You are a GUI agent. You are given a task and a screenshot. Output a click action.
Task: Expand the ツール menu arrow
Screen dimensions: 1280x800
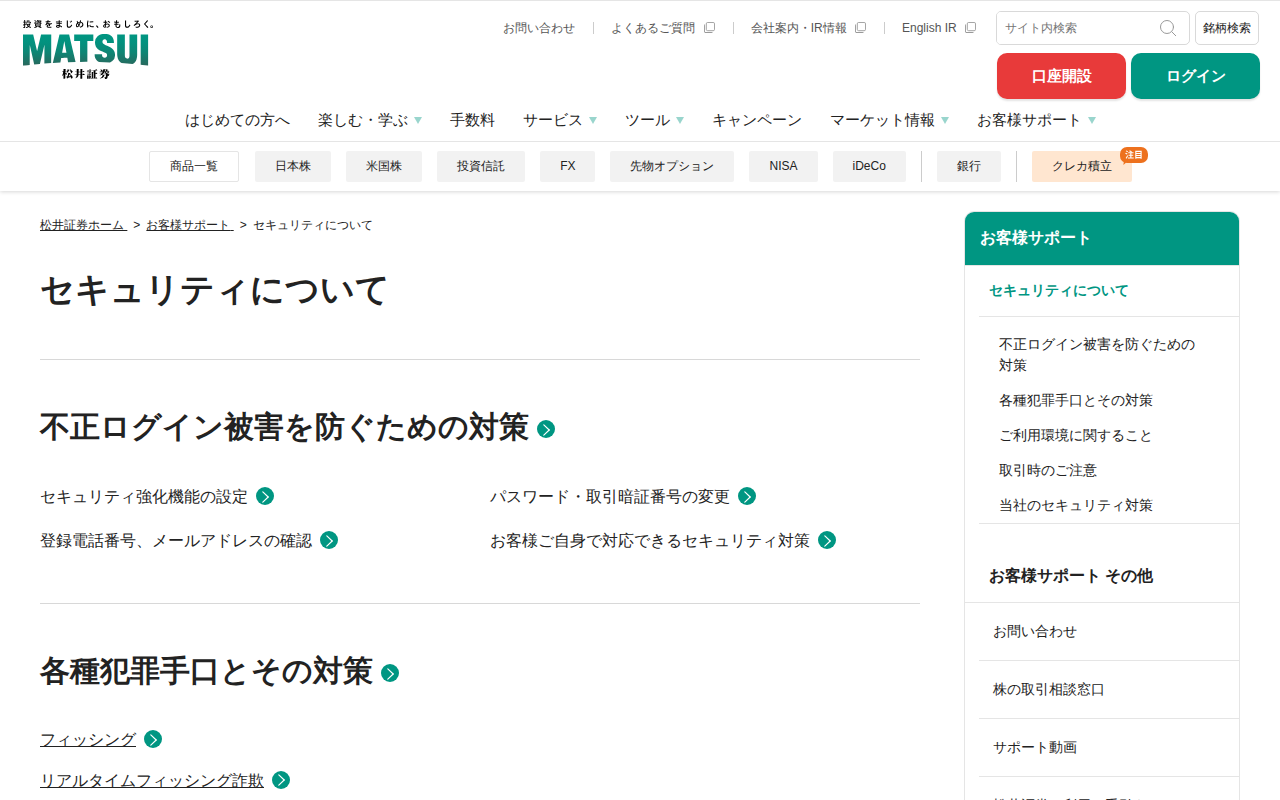[x=680, y=120]
